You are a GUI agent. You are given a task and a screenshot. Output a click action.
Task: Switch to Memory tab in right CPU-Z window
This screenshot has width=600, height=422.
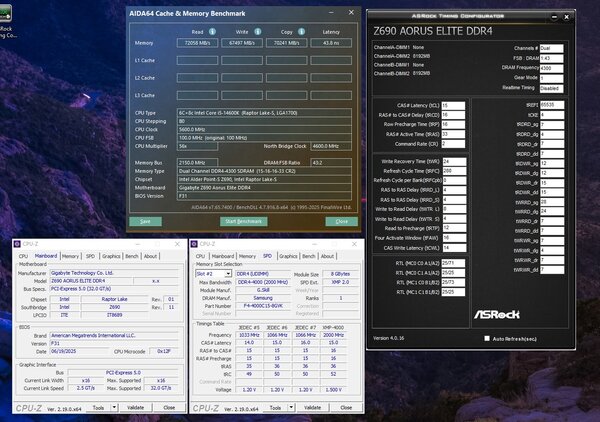click(247, 256)
